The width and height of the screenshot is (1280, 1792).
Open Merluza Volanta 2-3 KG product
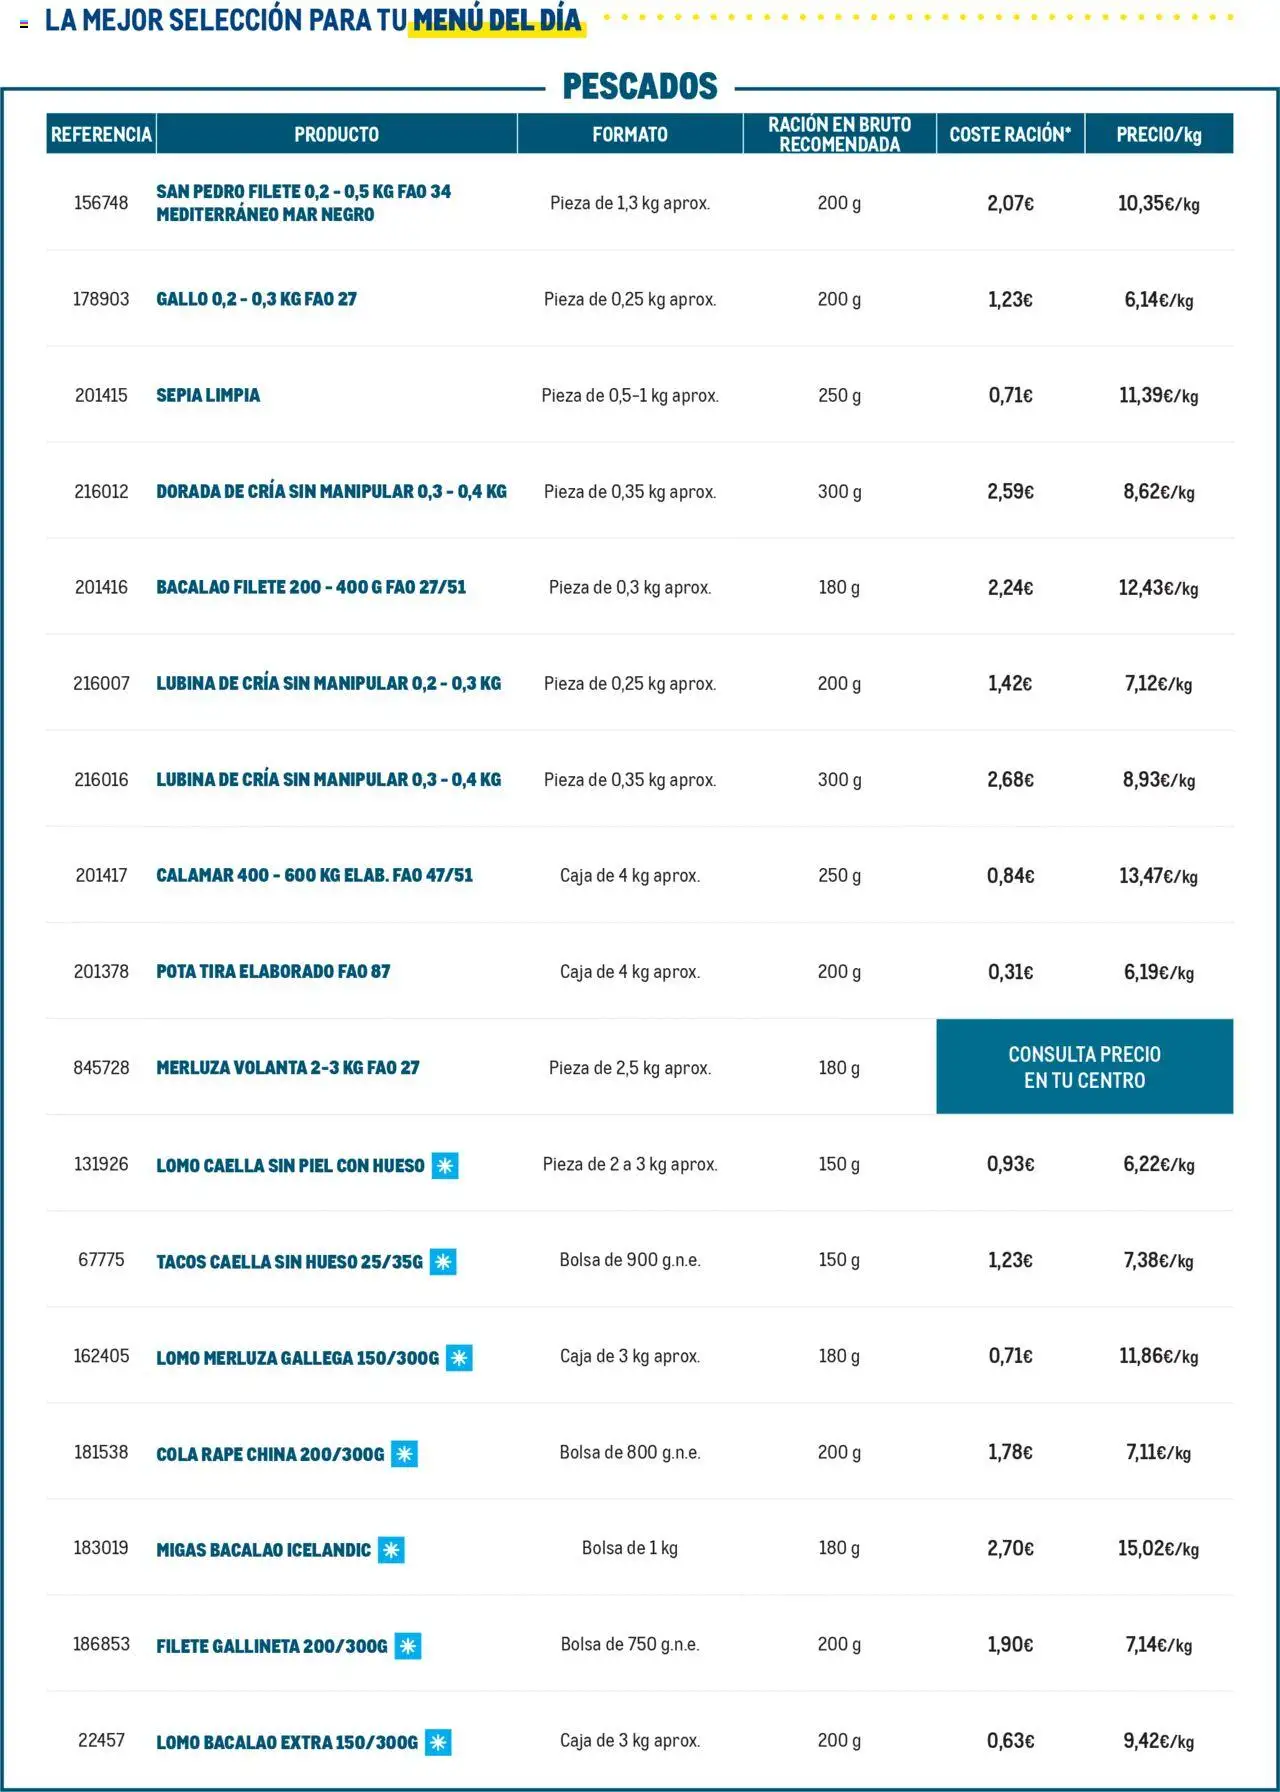[x=288, y=1068]
